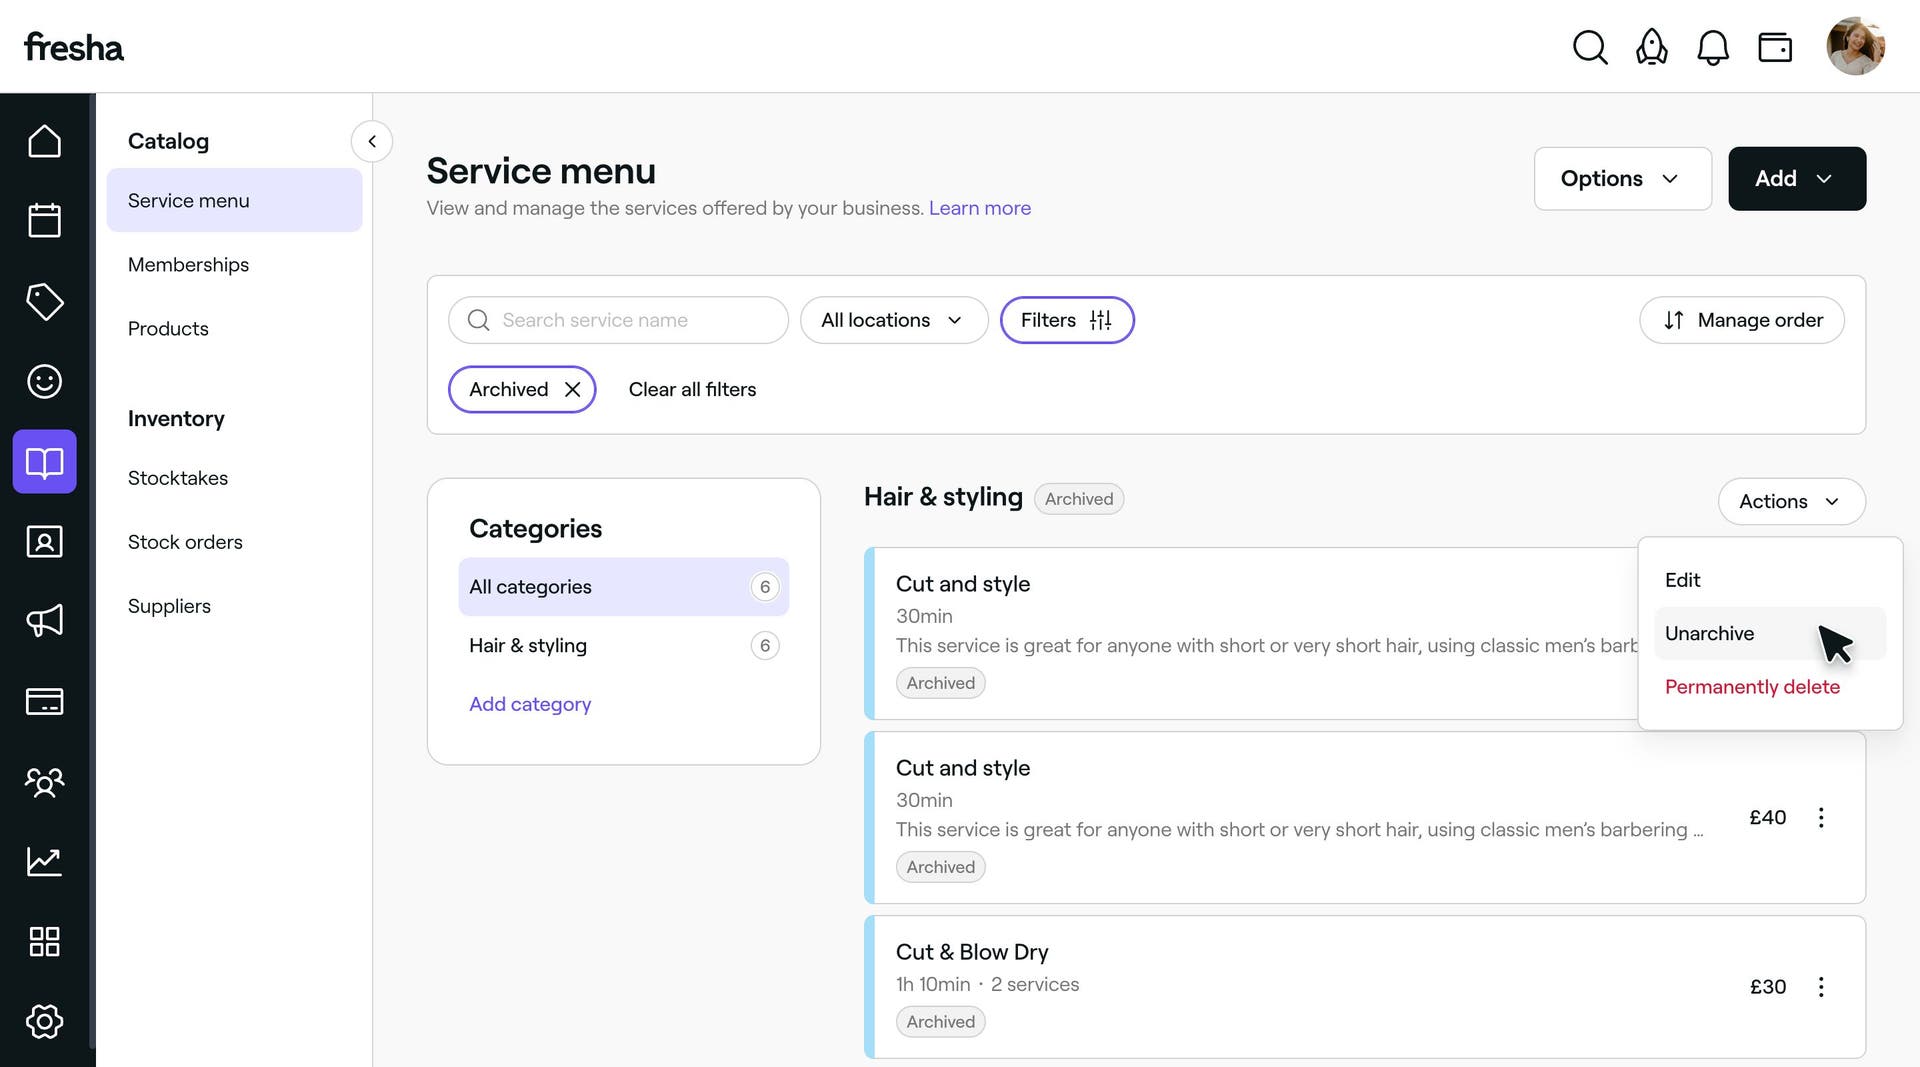Click the Categories heading
1920x1067 pixels.
tap(535, 528)
